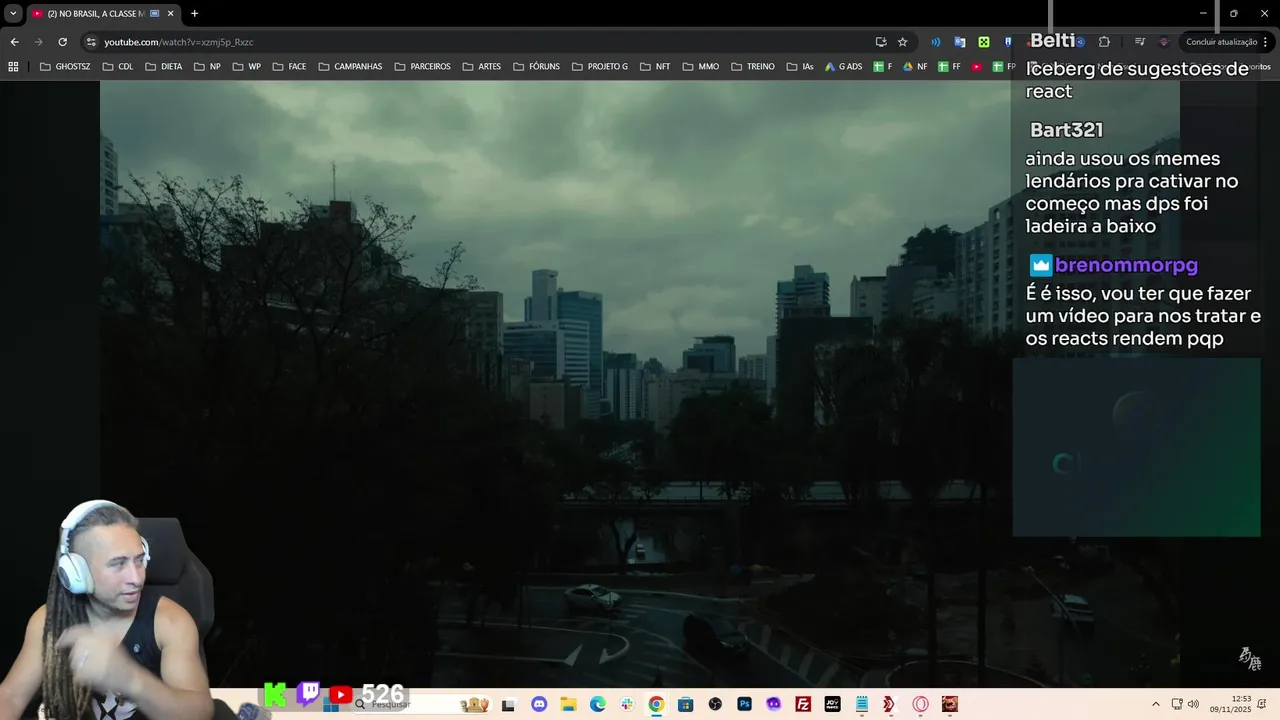Viewport: 1280px width, 720px height.
Task: Open a new browser tab
Action: click(194, 13)
